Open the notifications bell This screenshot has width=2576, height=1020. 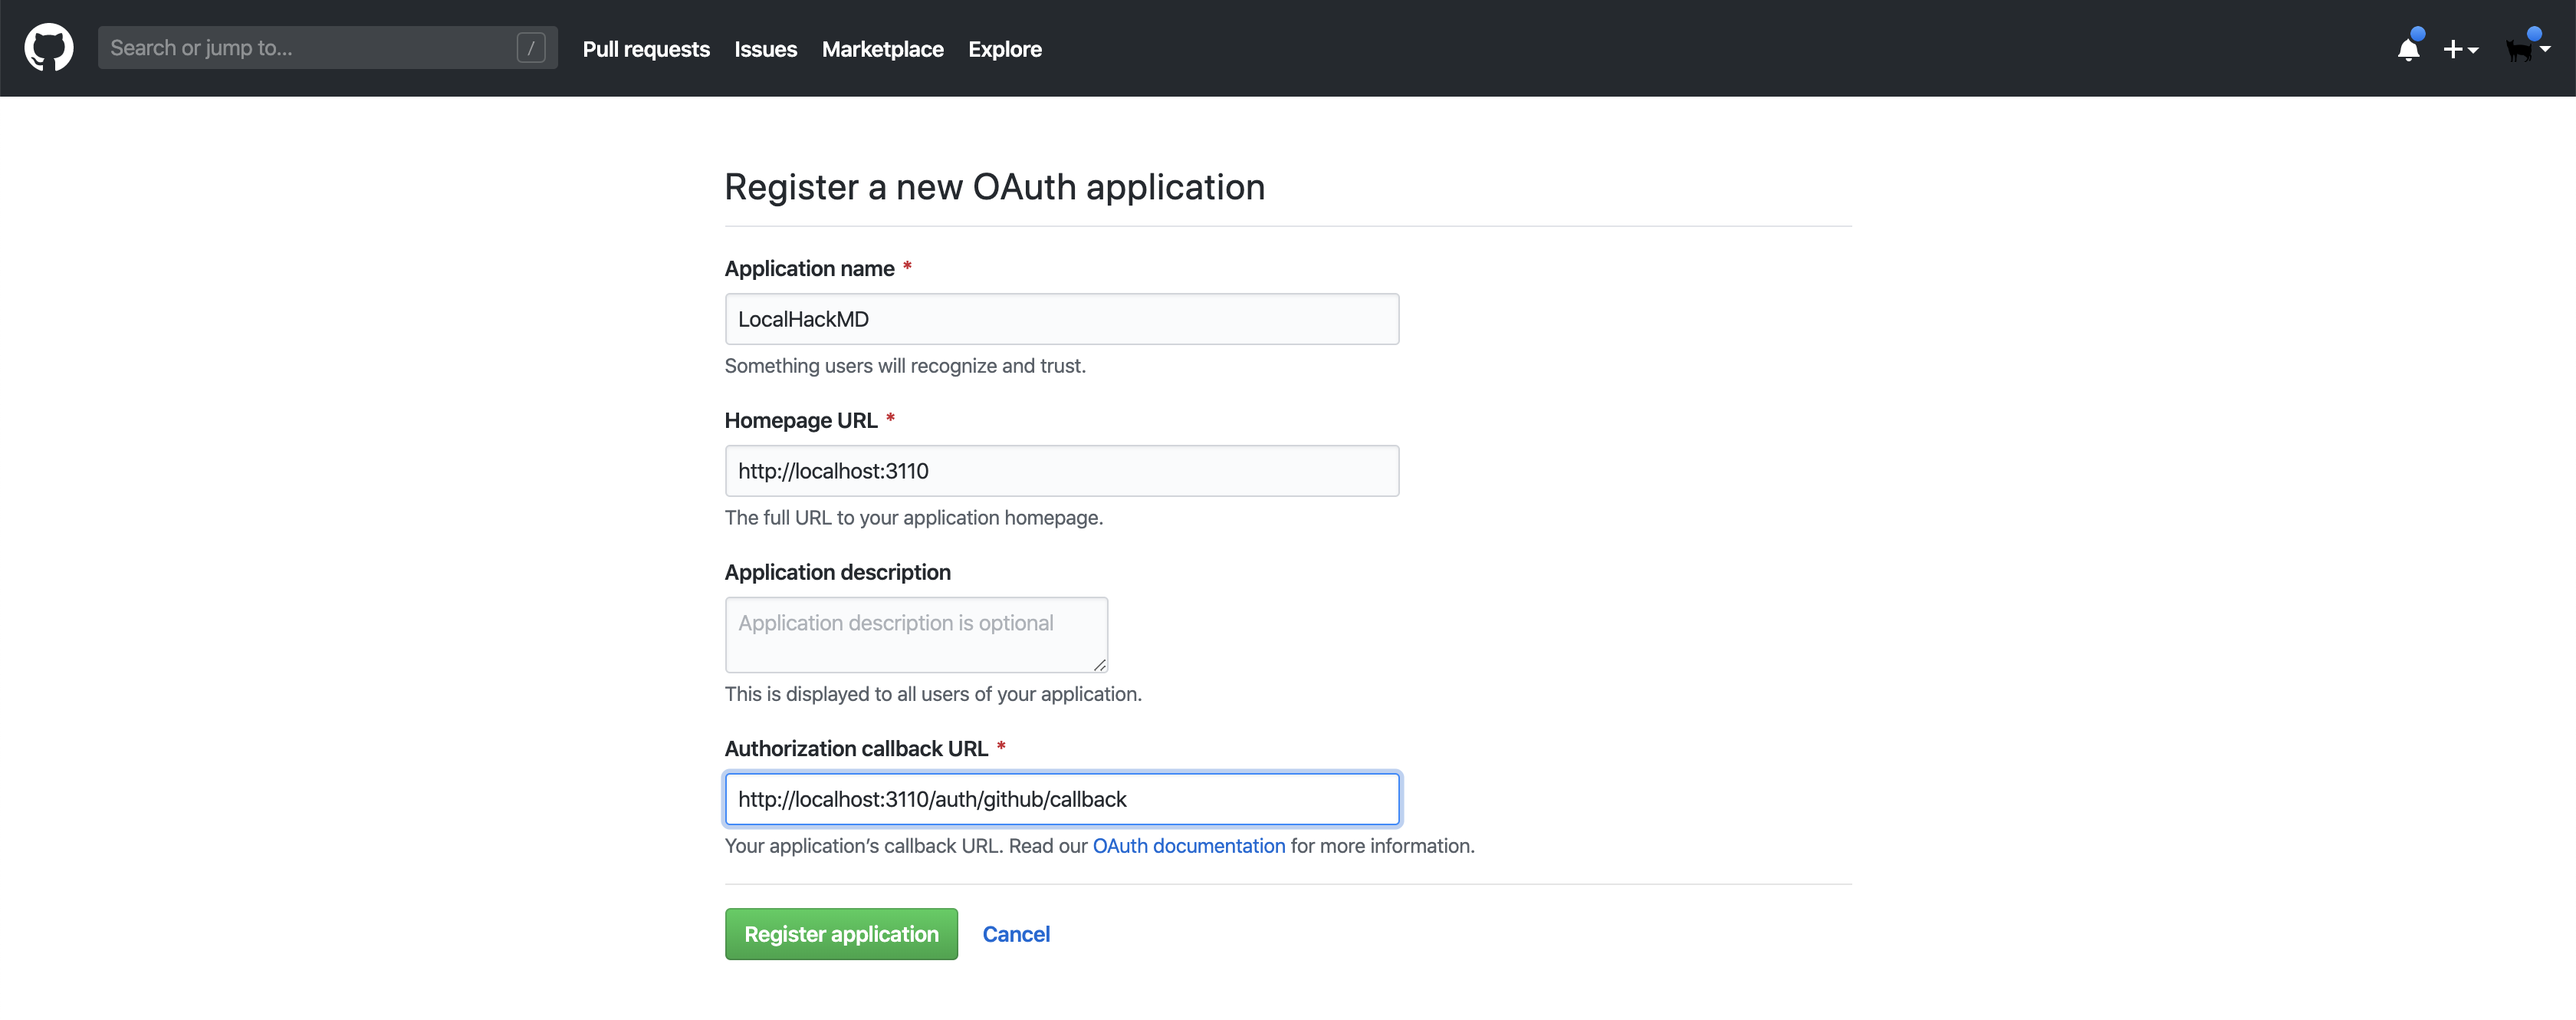[2408, 48]
